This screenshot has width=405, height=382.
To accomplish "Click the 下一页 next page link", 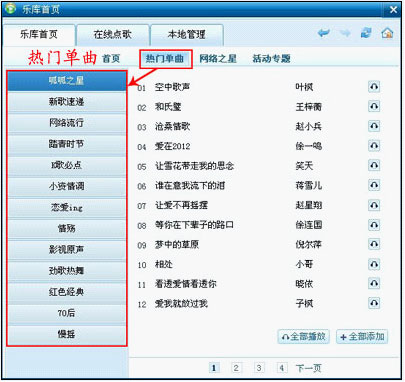I will [308, 368].
